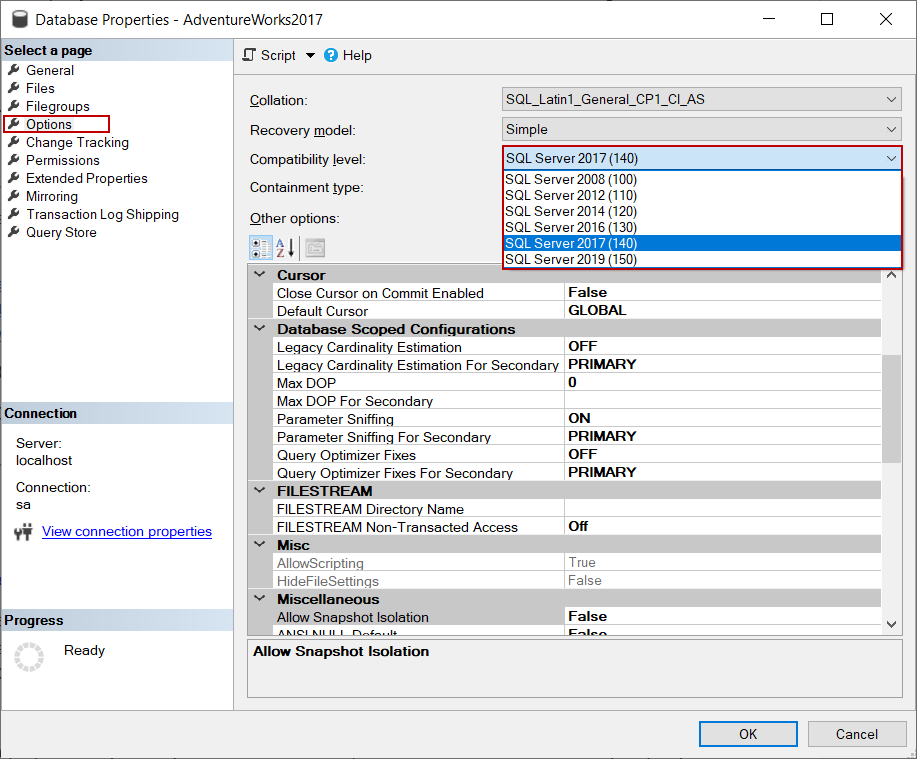This screenshot has height=759, width=917.
Task: Click the database icon in title bar
Action: (18, 19)
